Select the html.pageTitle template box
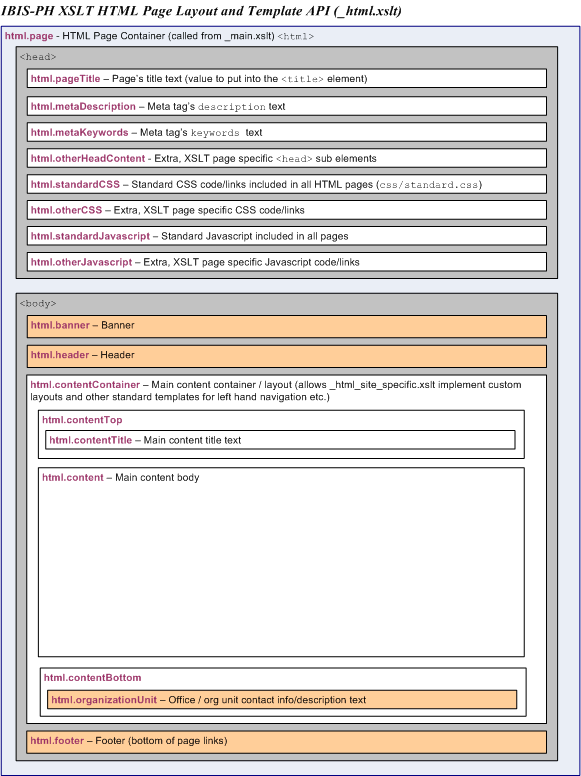Image resolution: width=581 pixels, height=776 pixels. 287,78
